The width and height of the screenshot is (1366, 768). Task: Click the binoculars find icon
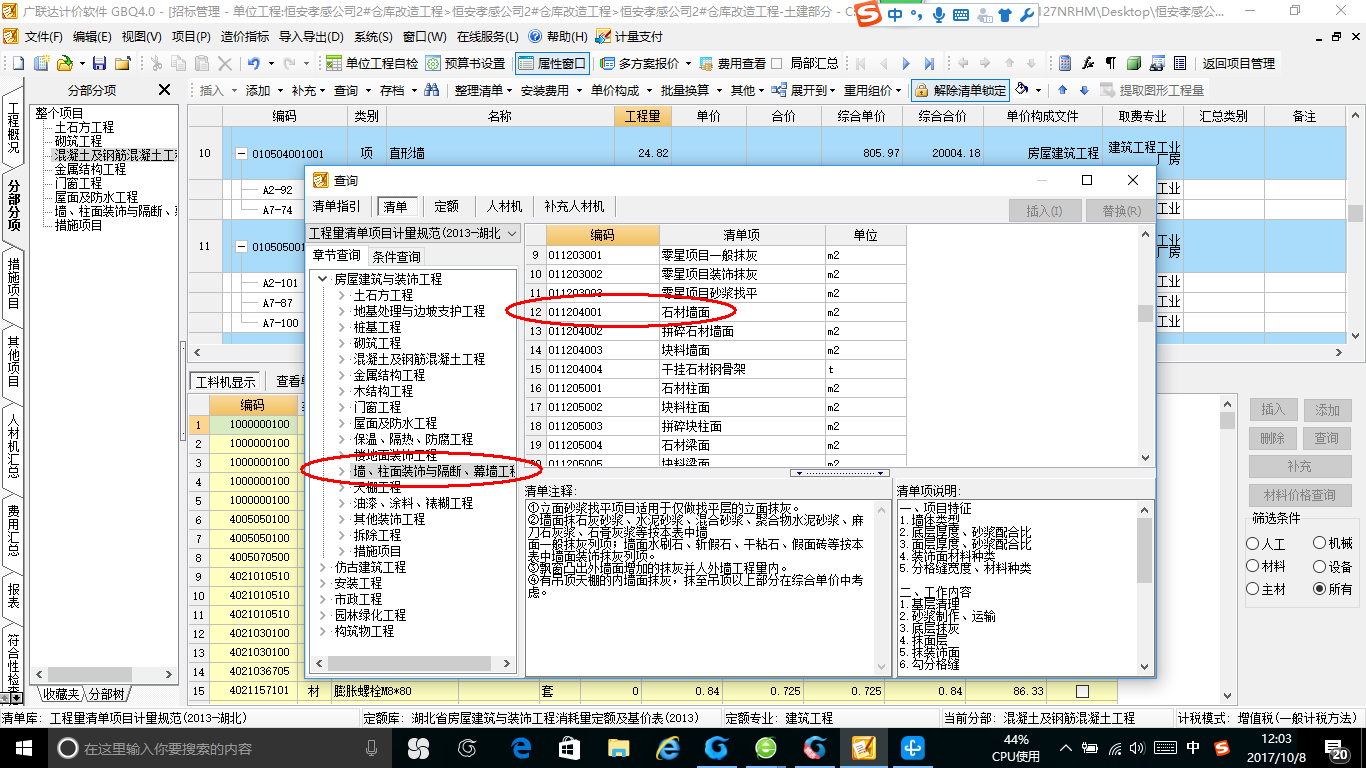pyautogui.click(x=431, y=90)
